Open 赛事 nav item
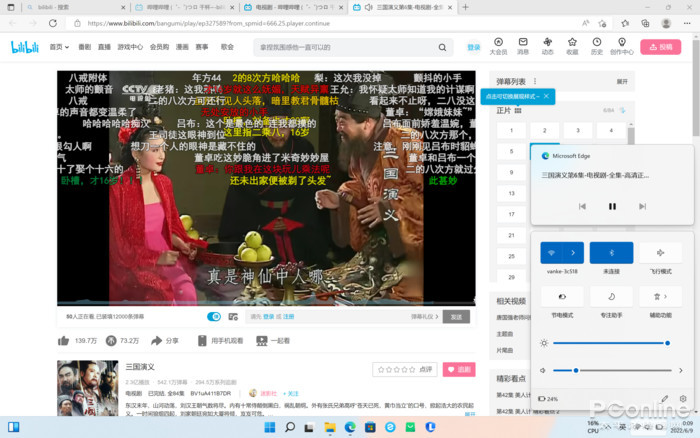 click(202, 47)
